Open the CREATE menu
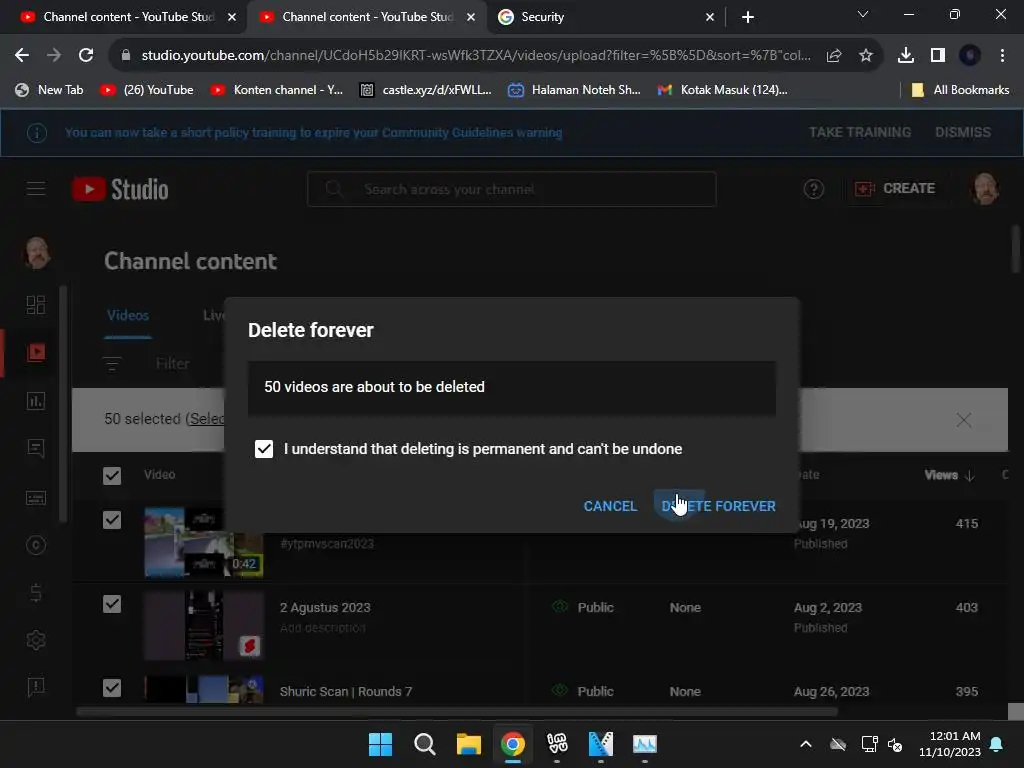This screenshot has height=768, width=1024. click(895, 189)
